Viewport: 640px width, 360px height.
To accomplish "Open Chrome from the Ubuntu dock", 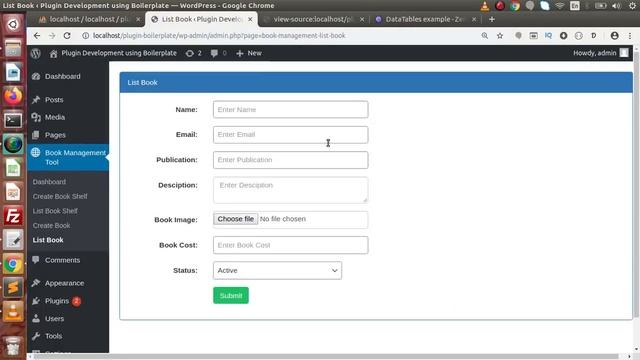I will [x=13, y=264].
